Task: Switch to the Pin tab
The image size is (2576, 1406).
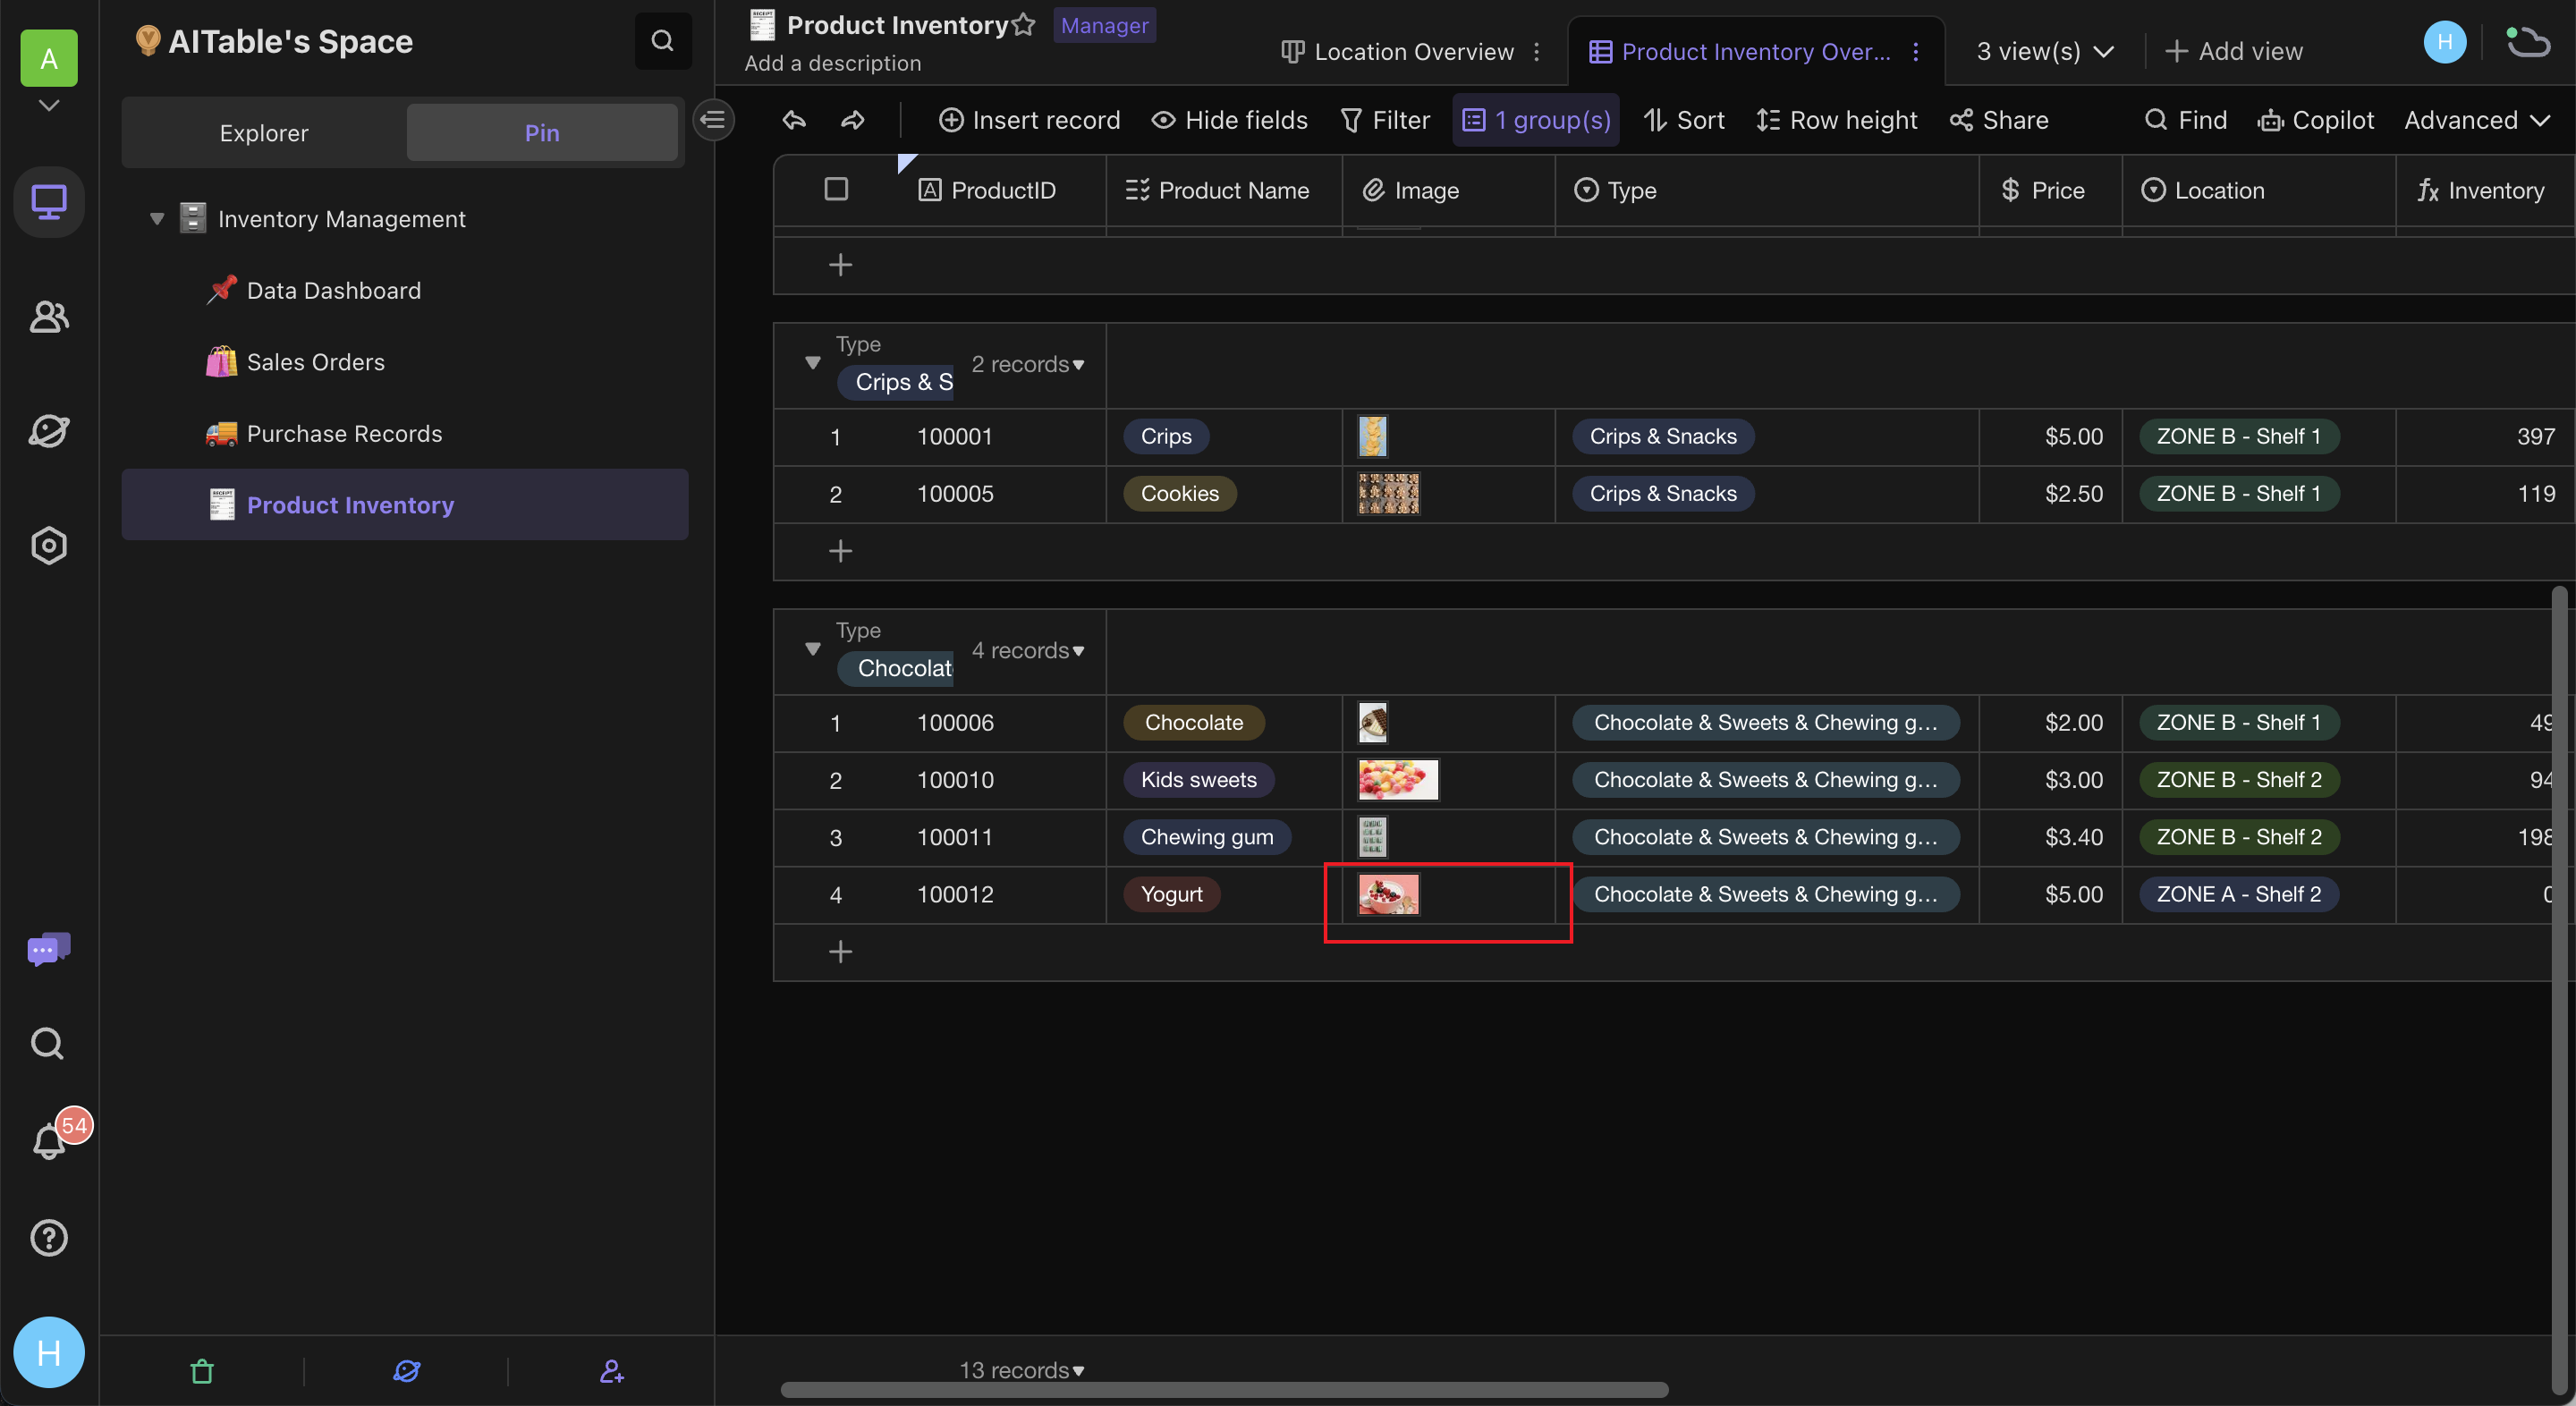Action: click(542, 133)
